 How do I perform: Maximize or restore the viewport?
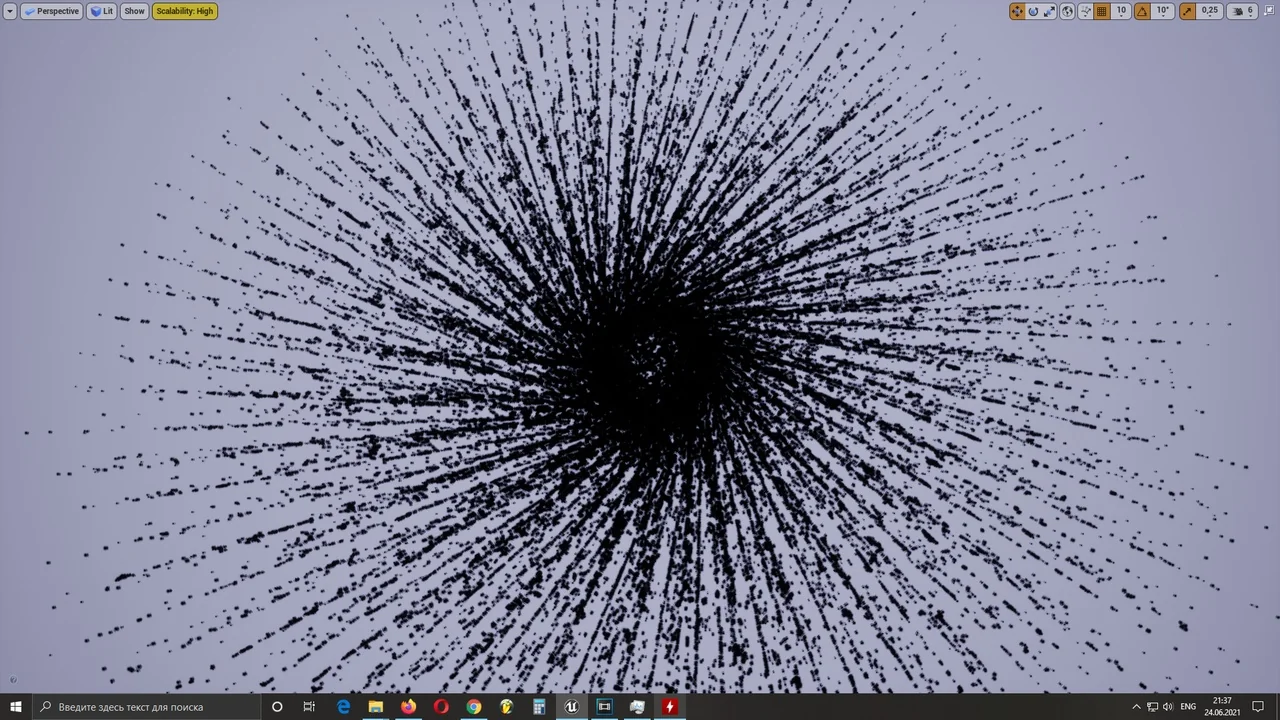(1270, 11)
